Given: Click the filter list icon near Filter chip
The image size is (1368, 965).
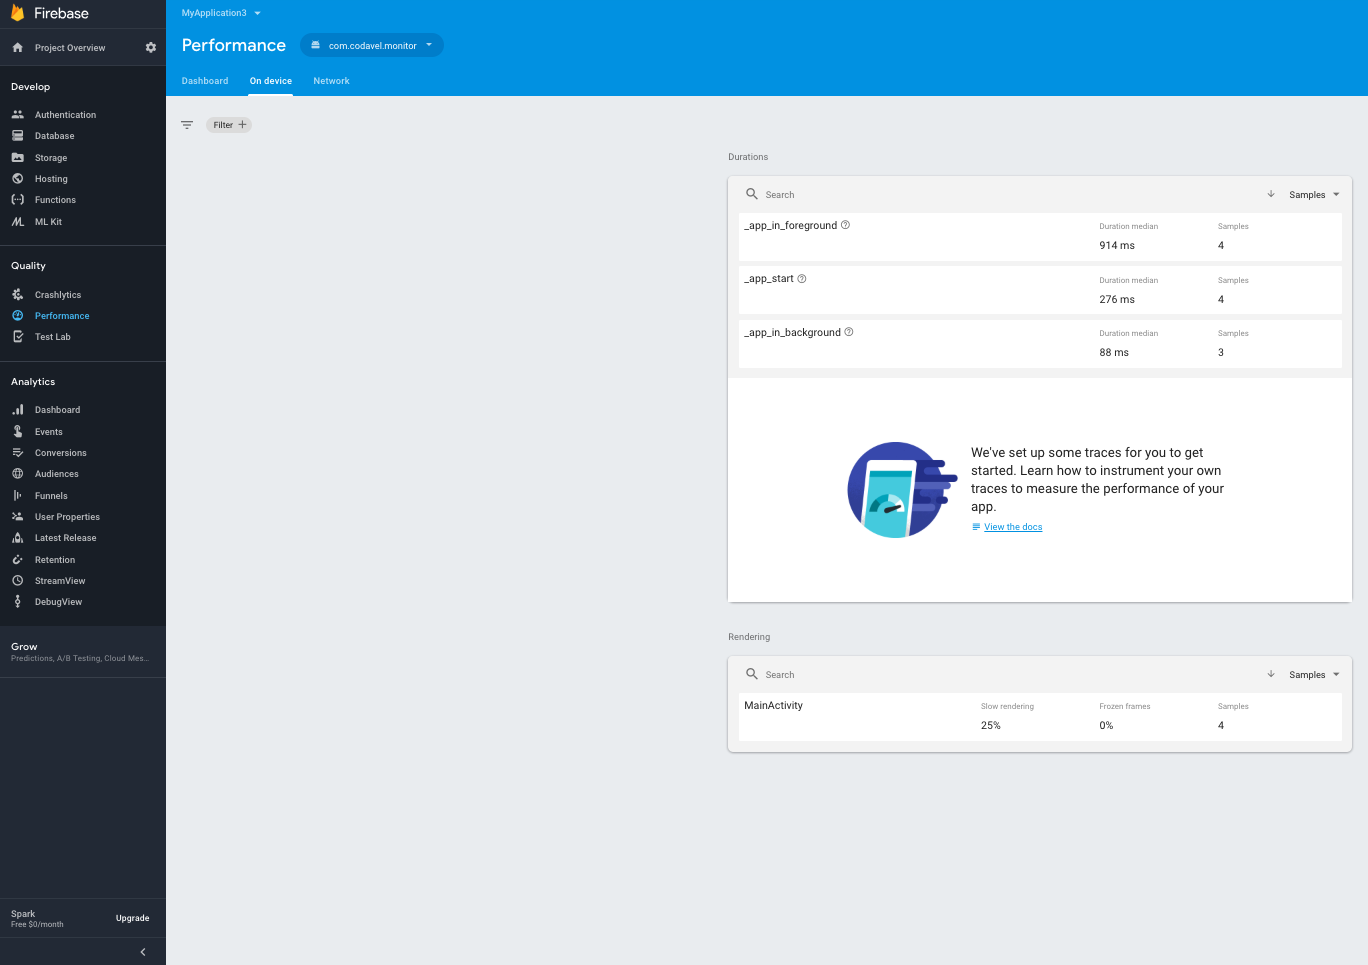Looking at the screenshot, I should (187, 124).
